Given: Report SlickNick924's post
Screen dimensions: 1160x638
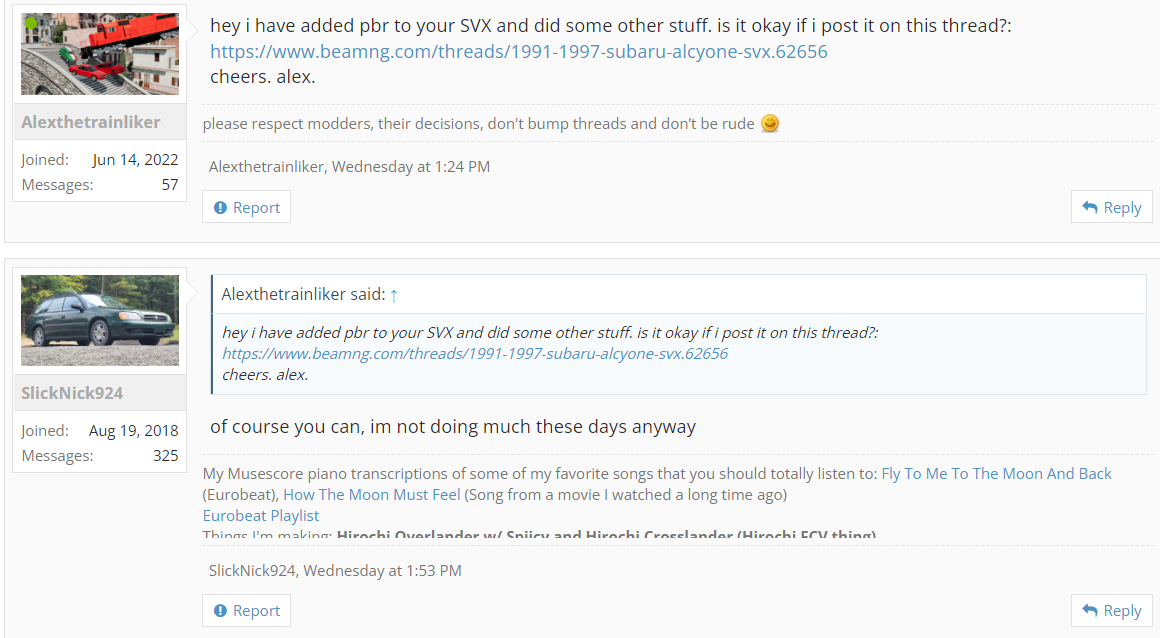Looking at the screenshot, I should click(x=246, y=610).
